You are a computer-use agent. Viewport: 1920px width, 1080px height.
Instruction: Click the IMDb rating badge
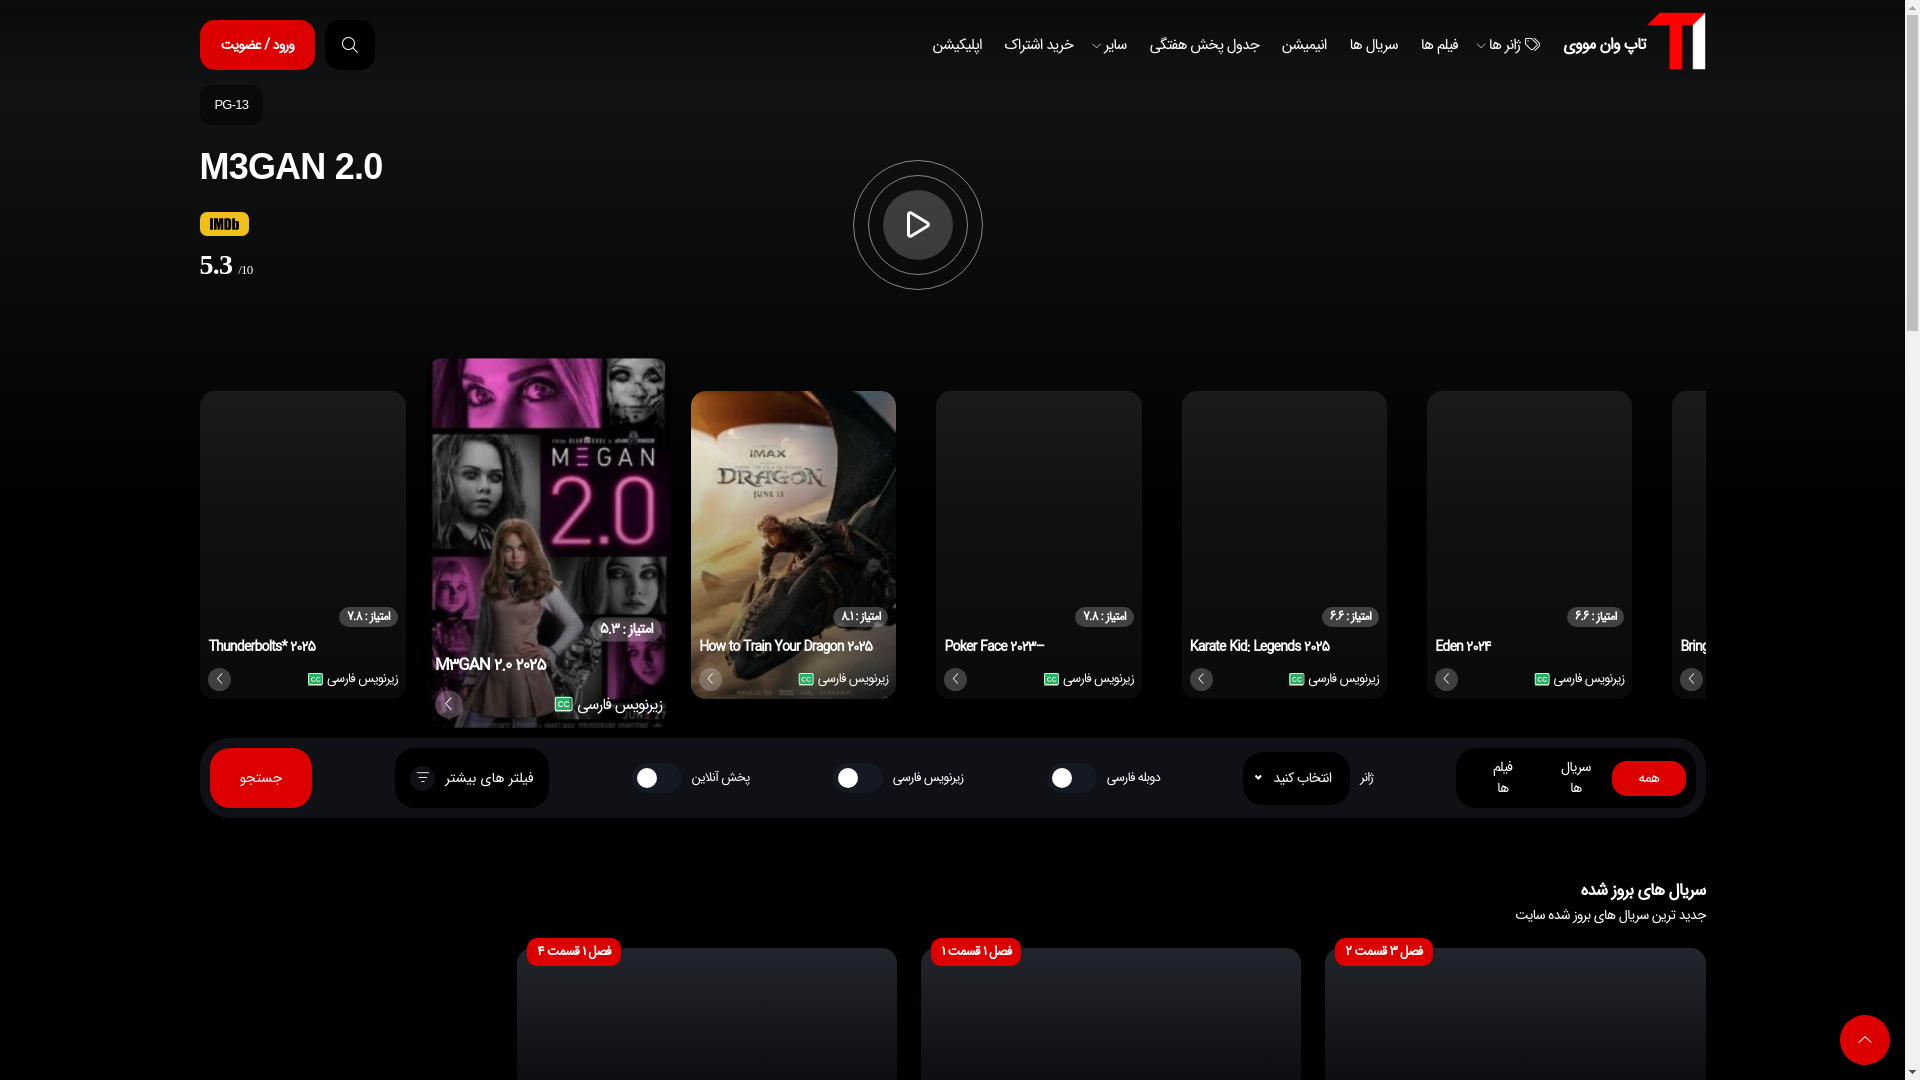coord(224,224)
